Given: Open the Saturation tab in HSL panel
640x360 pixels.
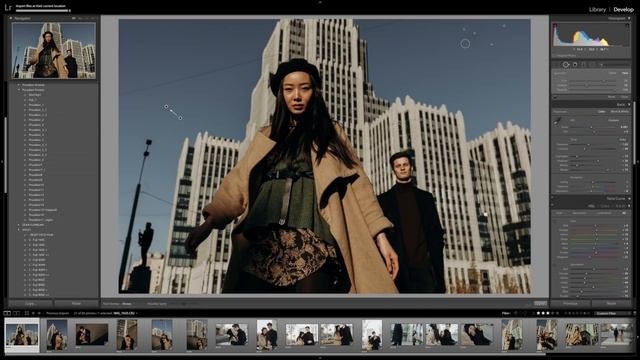Looking at the screenshot, I should [579, 213].
